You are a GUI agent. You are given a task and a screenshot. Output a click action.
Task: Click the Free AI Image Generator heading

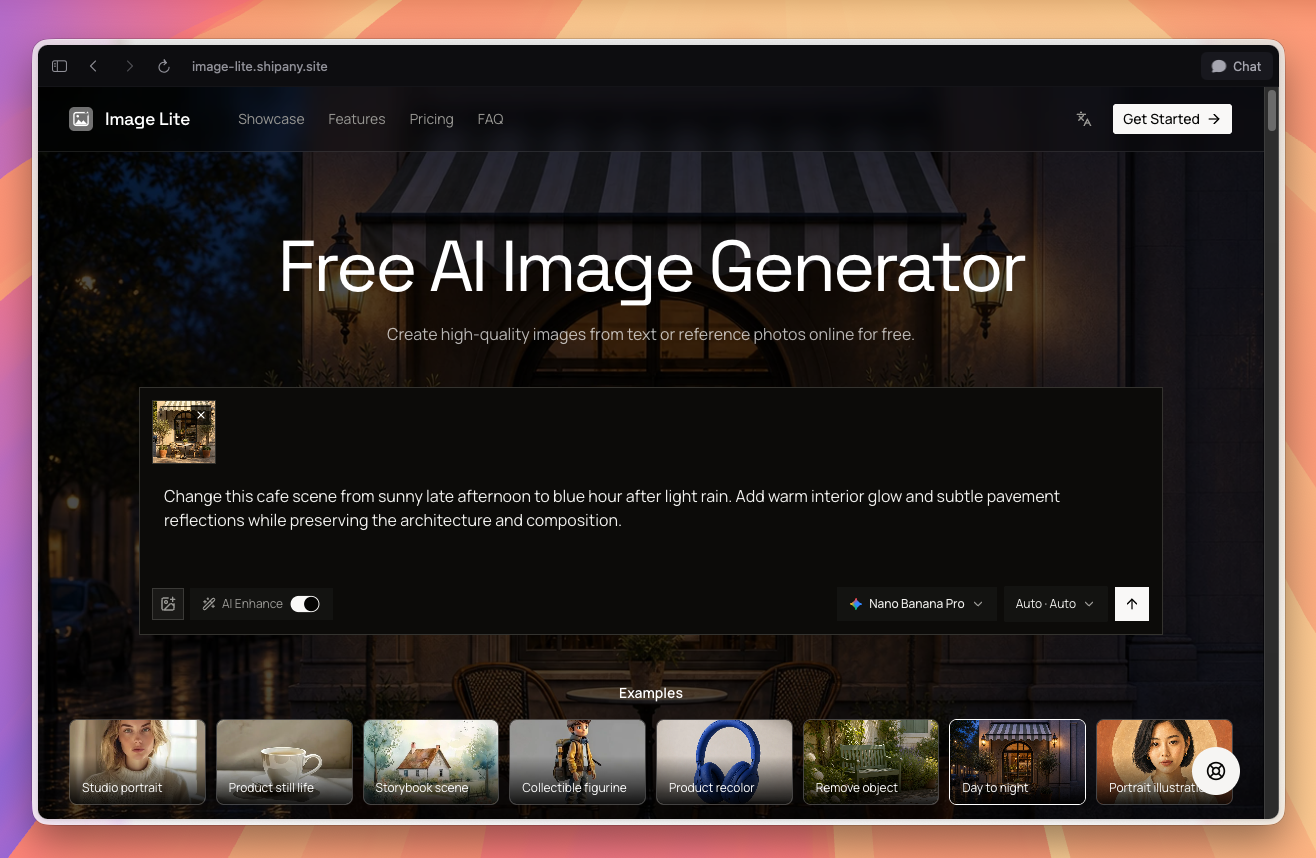652,268
